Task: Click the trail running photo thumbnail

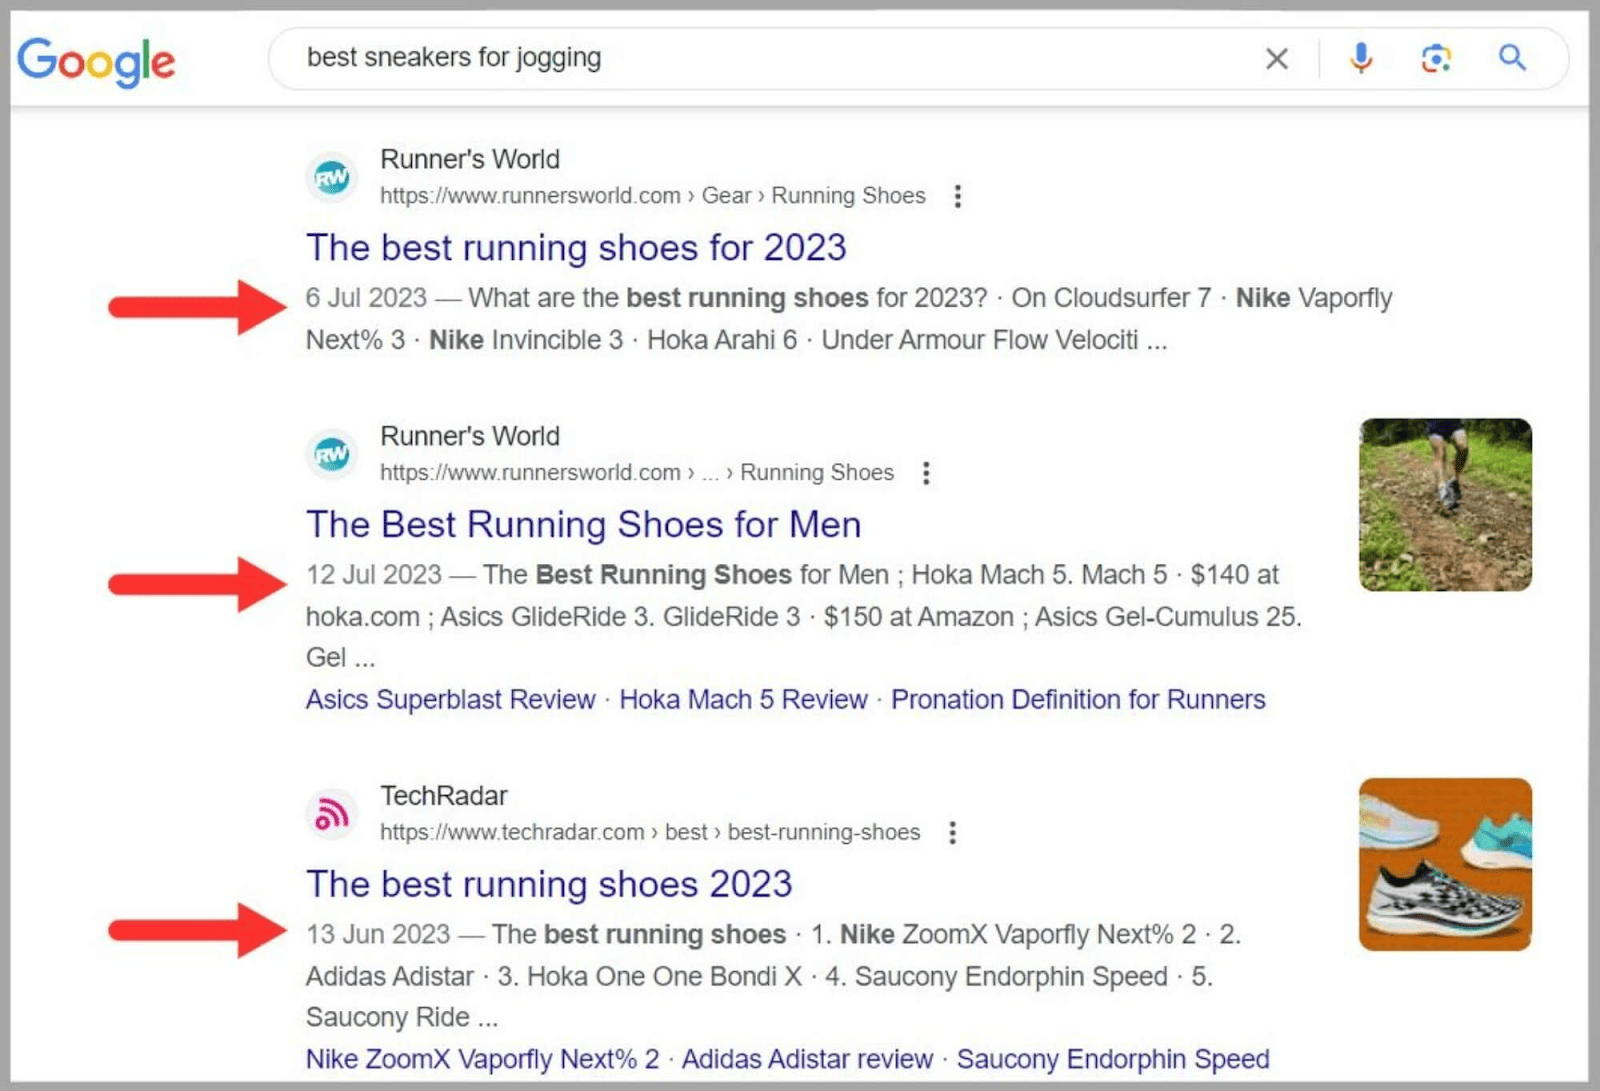Action: tap(1444, 504)
